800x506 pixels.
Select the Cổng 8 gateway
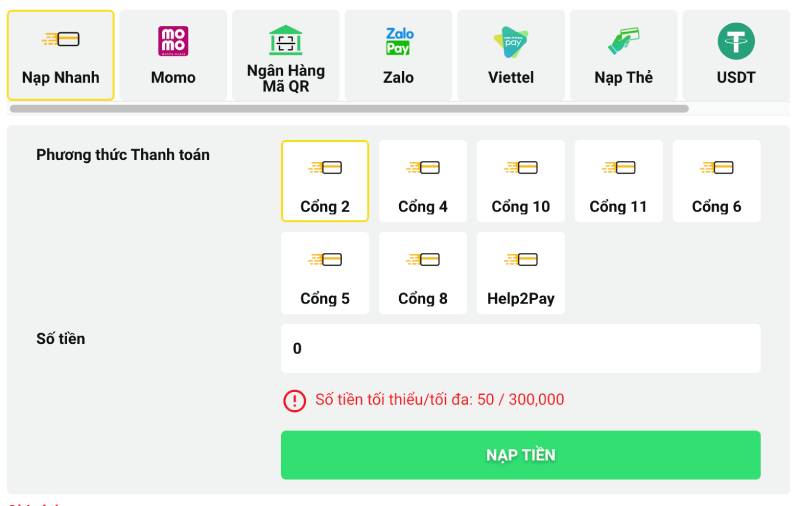pyautogui.click(x=423, y=273)
